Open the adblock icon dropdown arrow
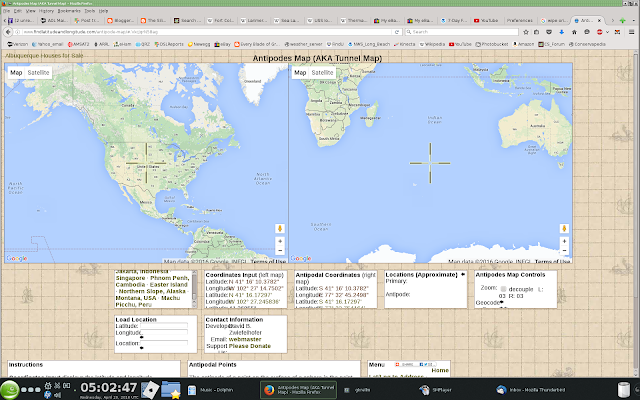This screenshot has width=640, height=400. pyautogui.click(x=607, y=32)
